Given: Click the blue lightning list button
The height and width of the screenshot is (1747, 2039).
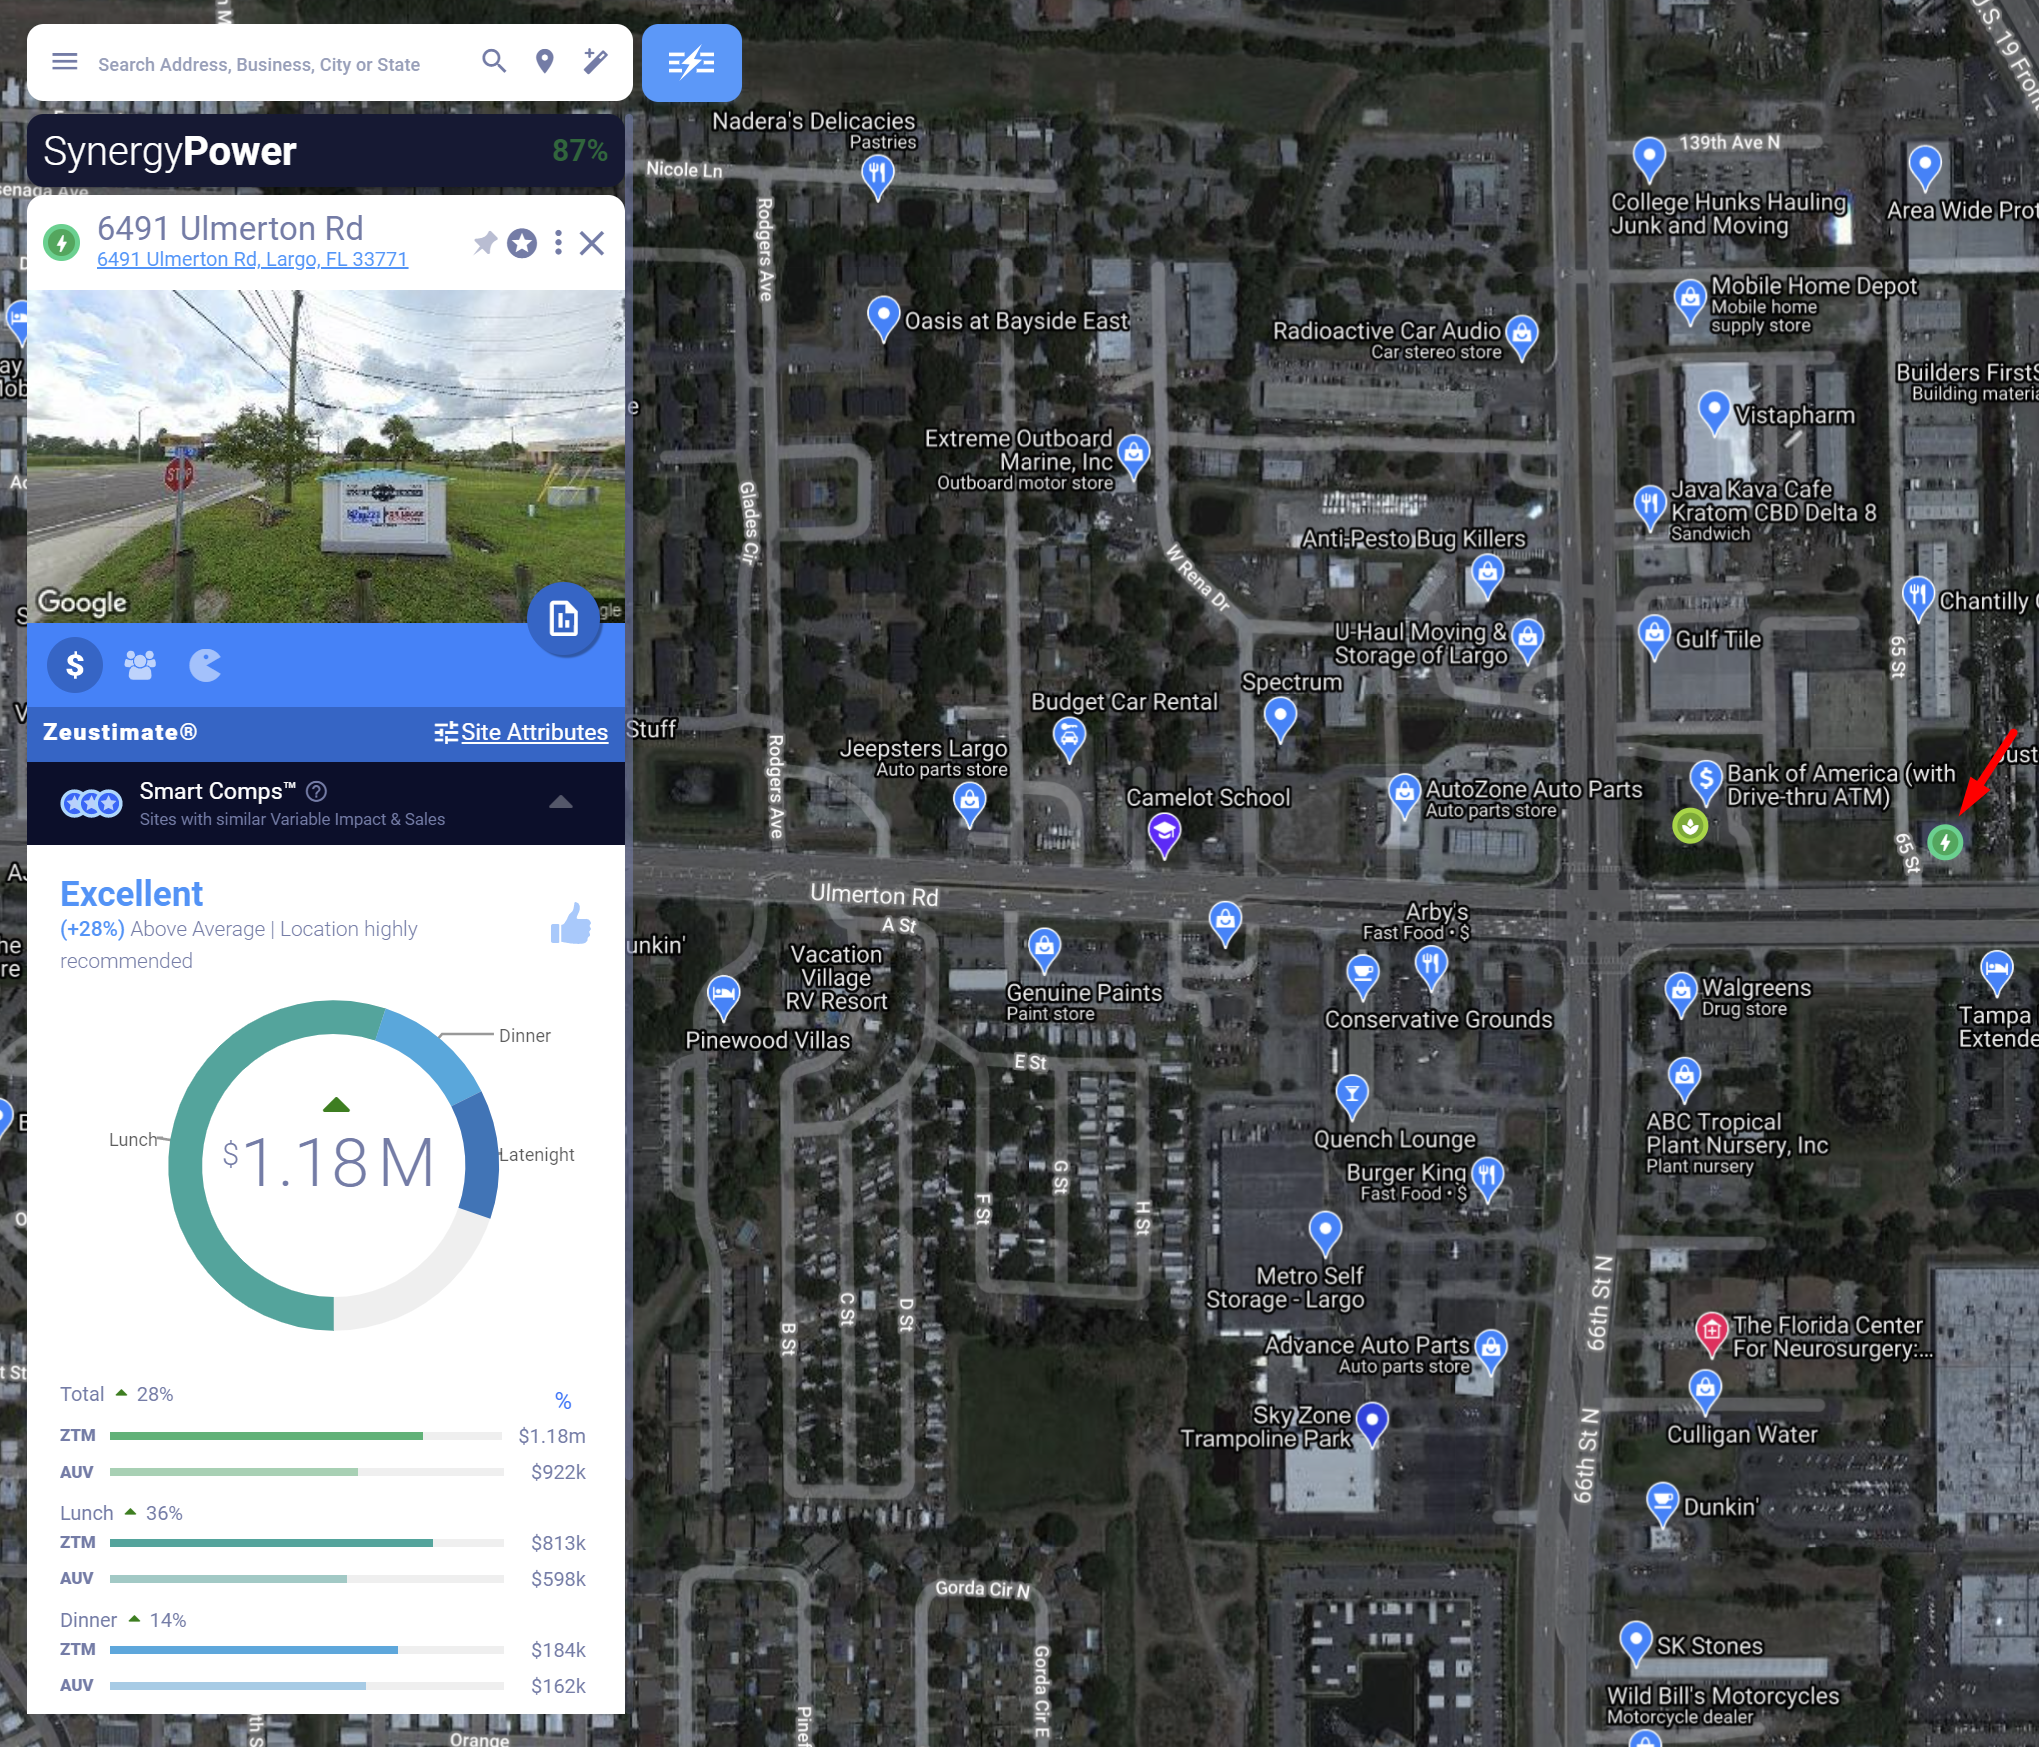Looking at the screenshot, I should (692, 63).
